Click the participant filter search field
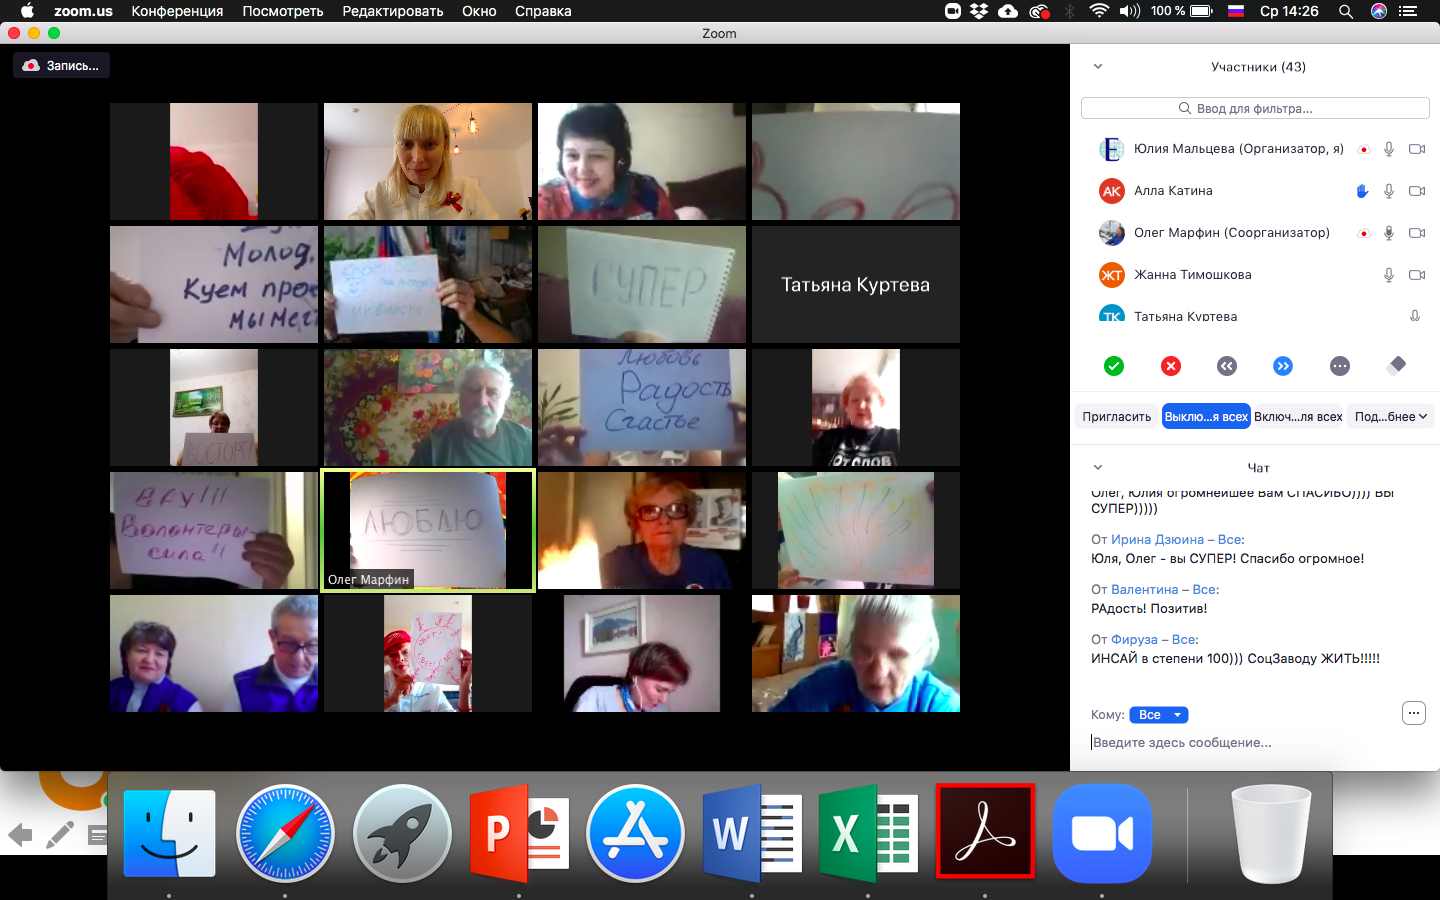This screenshot has width=1440, height=900. click(x=1255, y=108)
